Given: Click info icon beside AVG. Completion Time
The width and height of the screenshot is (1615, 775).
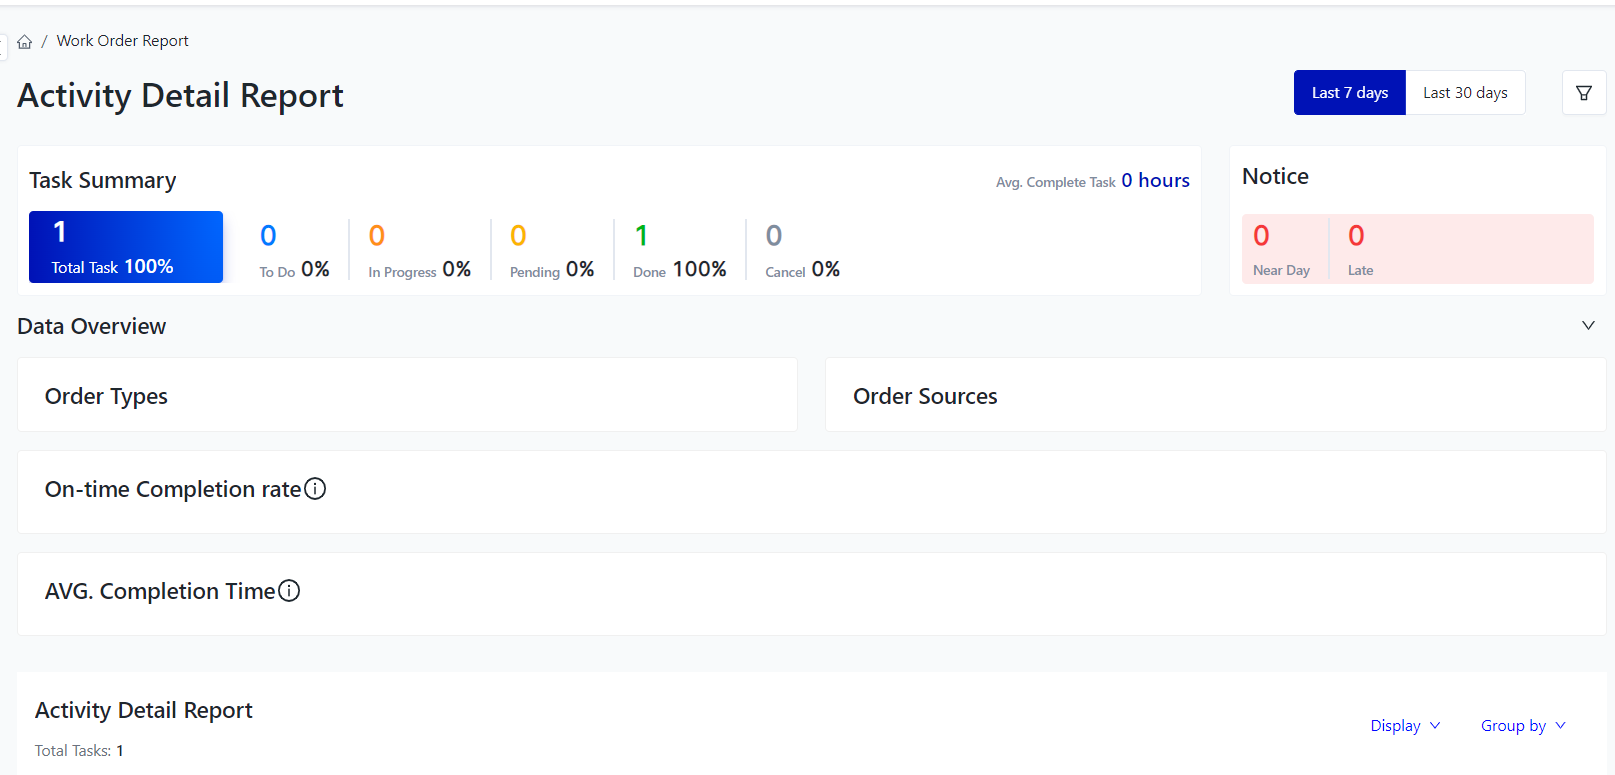Looking at the screenshot, I should 289,591.
